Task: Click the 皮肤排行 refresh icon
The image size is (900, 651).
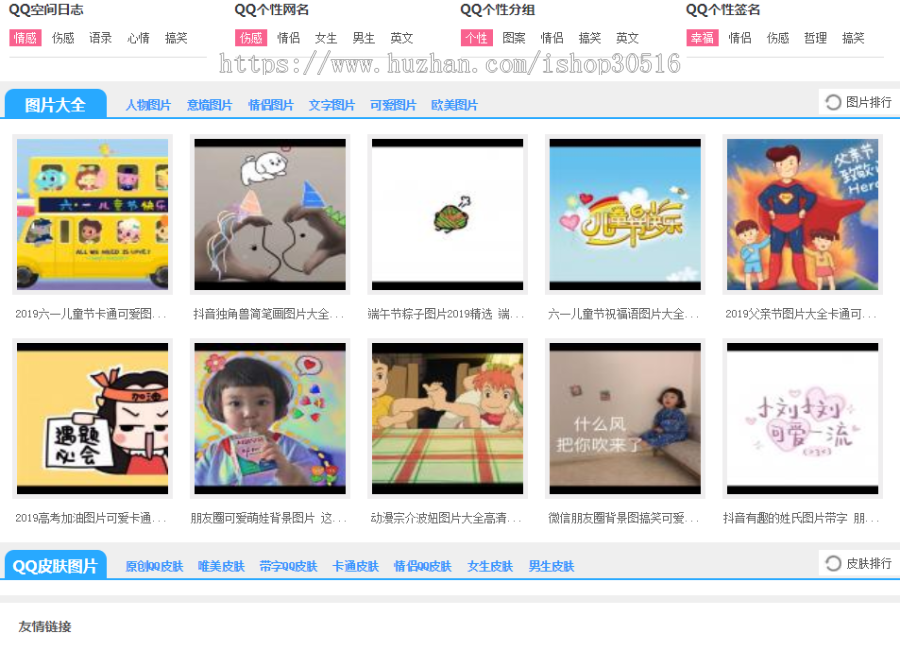Action: (833, 564)
